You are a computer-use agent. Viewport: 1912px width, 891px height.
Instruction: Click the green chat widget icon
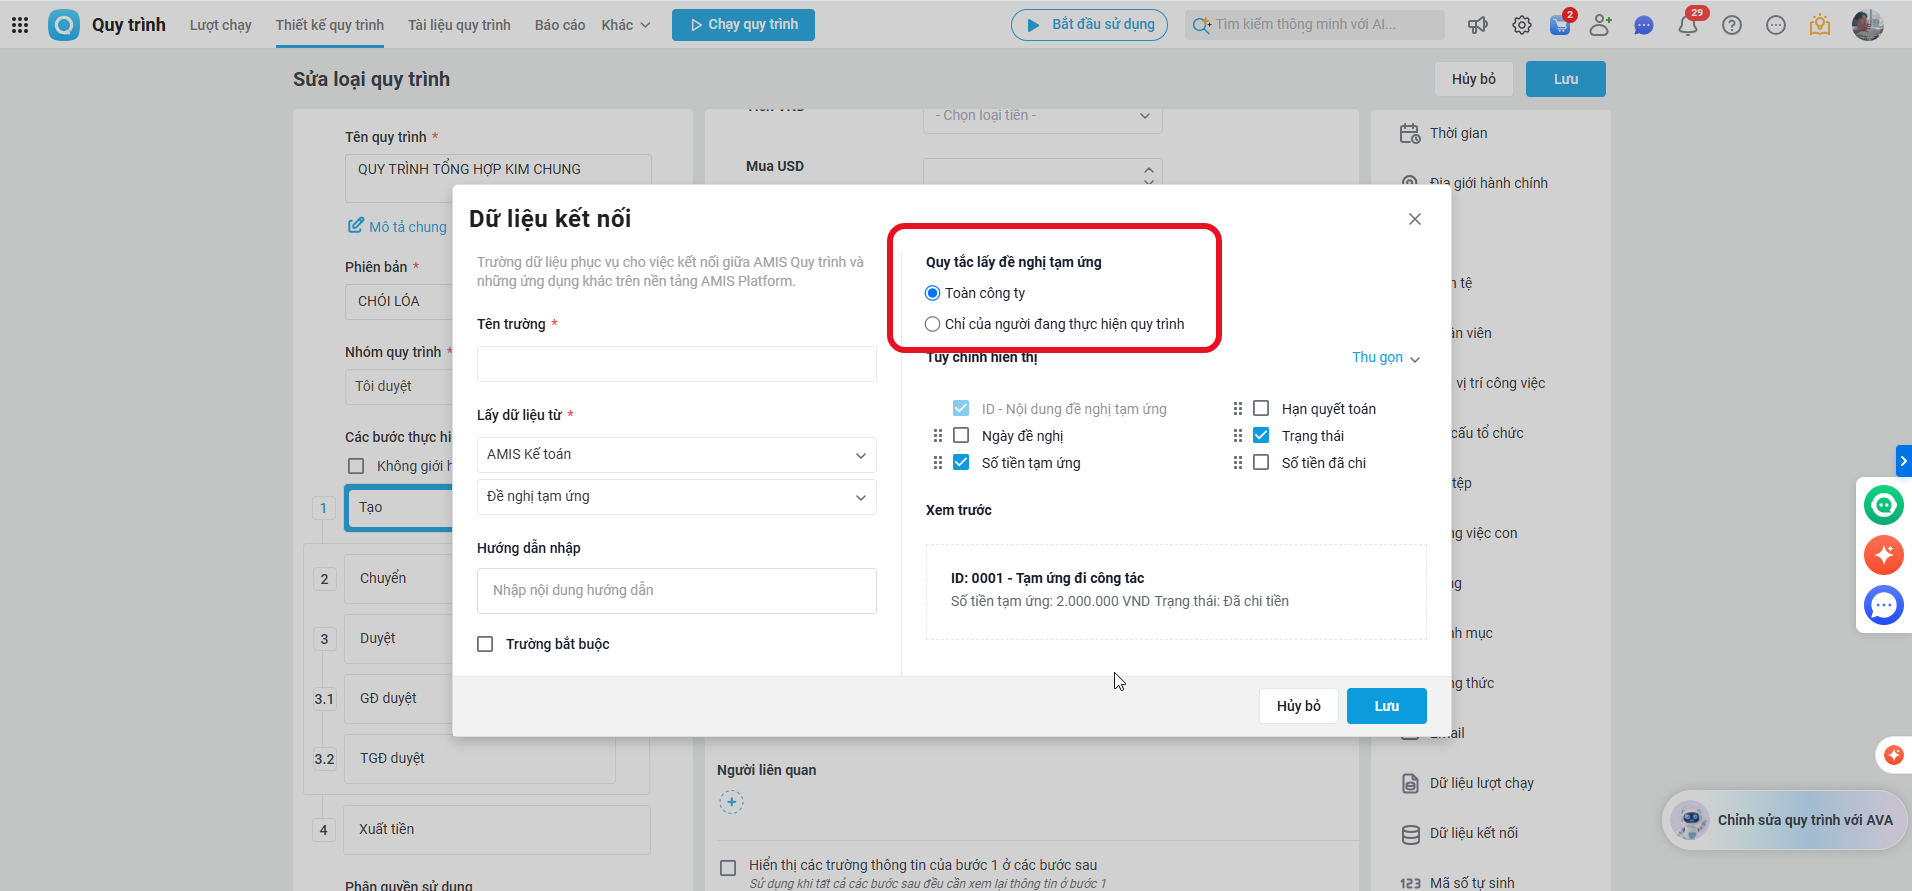click(x=1884, y=505)
